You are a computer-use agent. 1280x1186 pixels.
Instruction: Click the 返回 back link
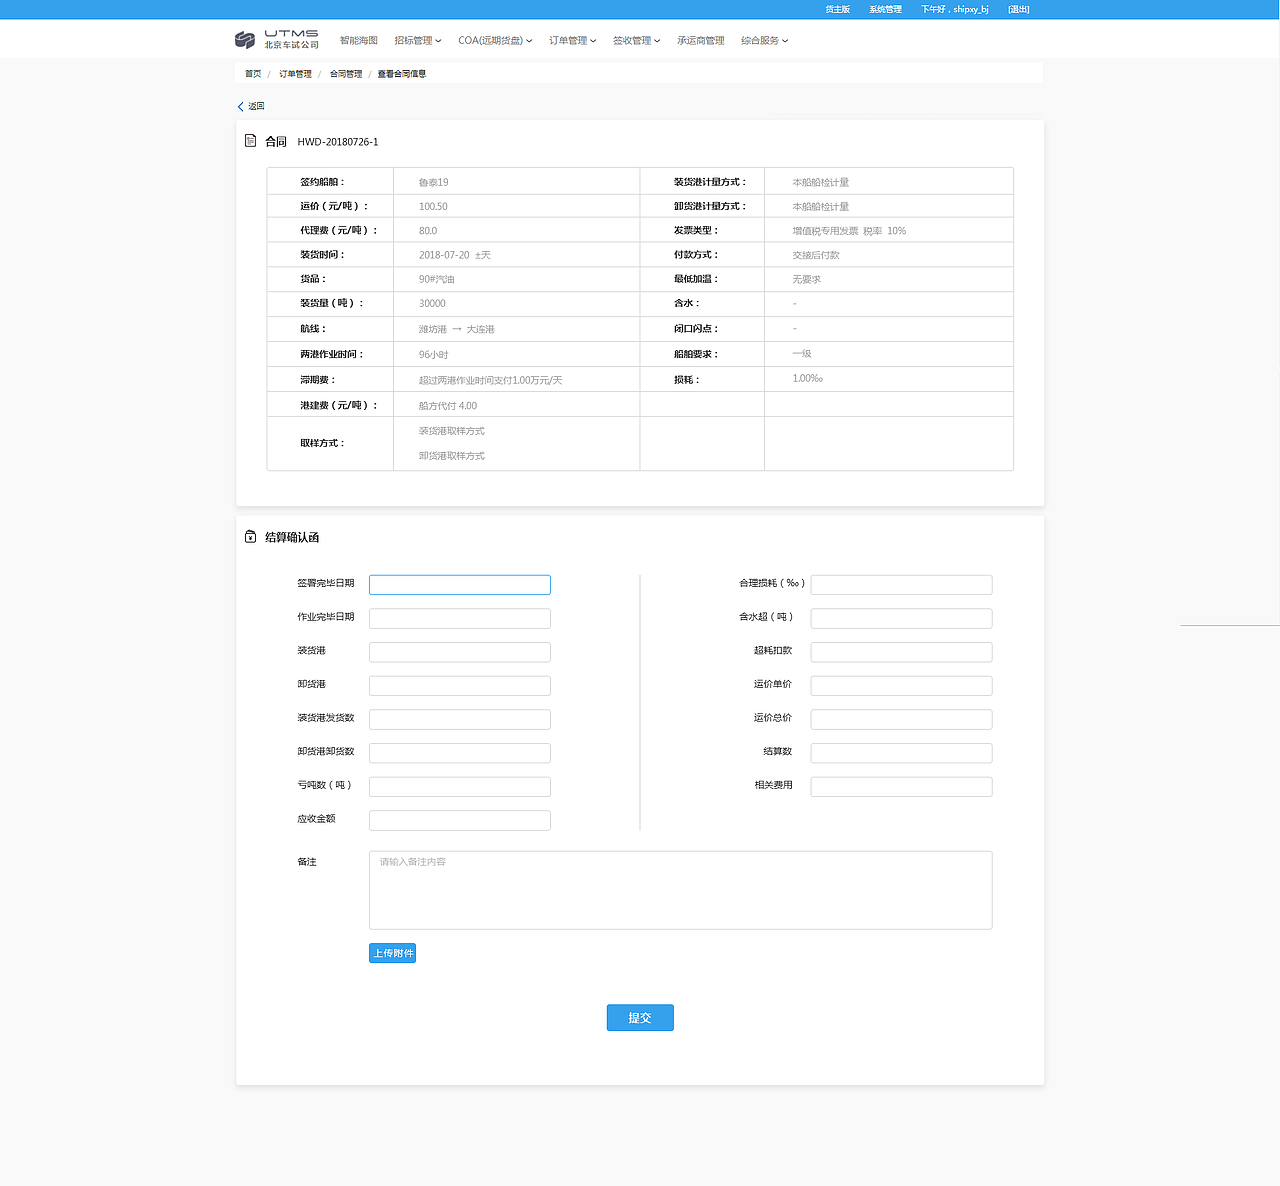tap(251, 106)
